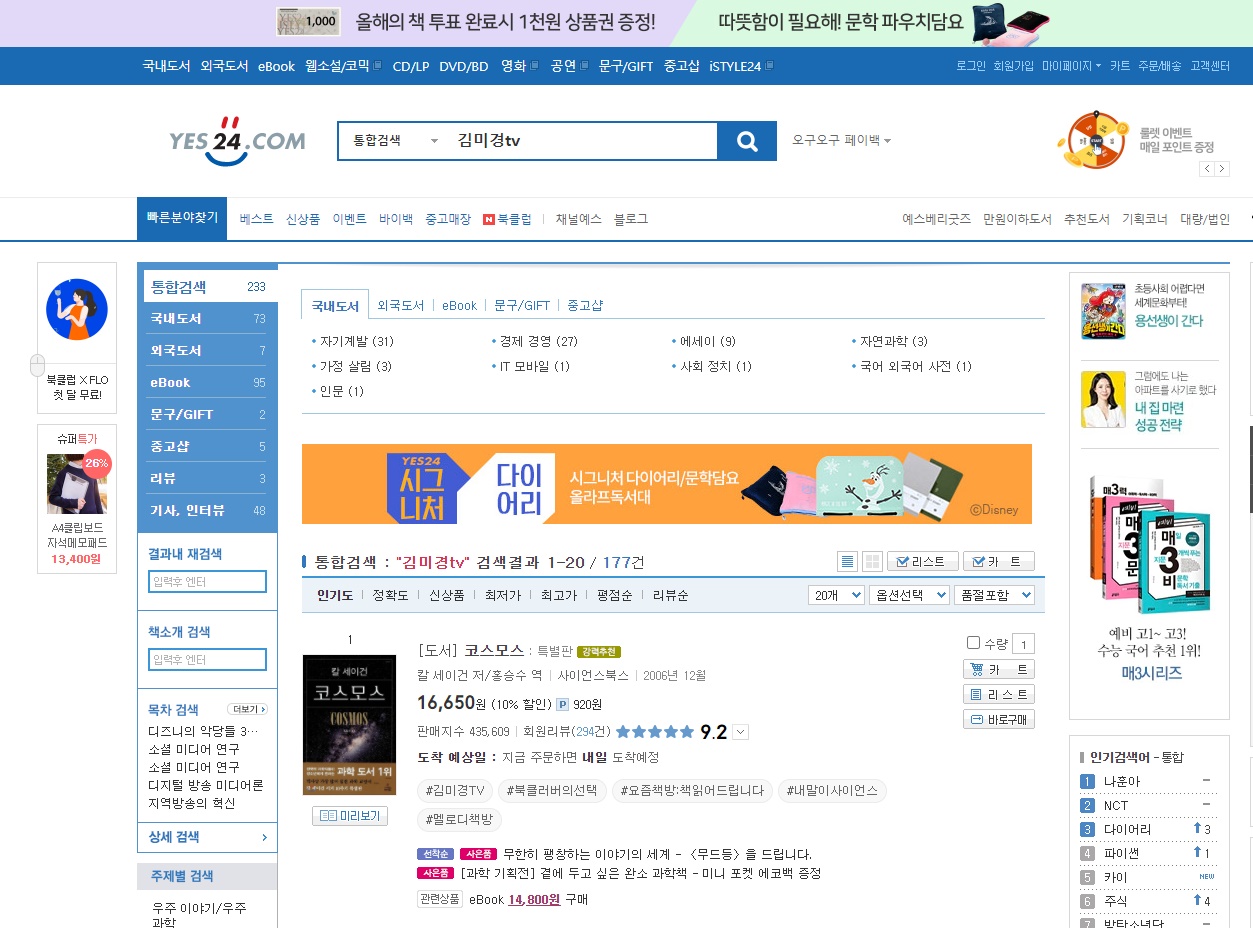Select the 국내도서 result tab
This screenshot has height=928, width=1253.
[x=335, y=305]
